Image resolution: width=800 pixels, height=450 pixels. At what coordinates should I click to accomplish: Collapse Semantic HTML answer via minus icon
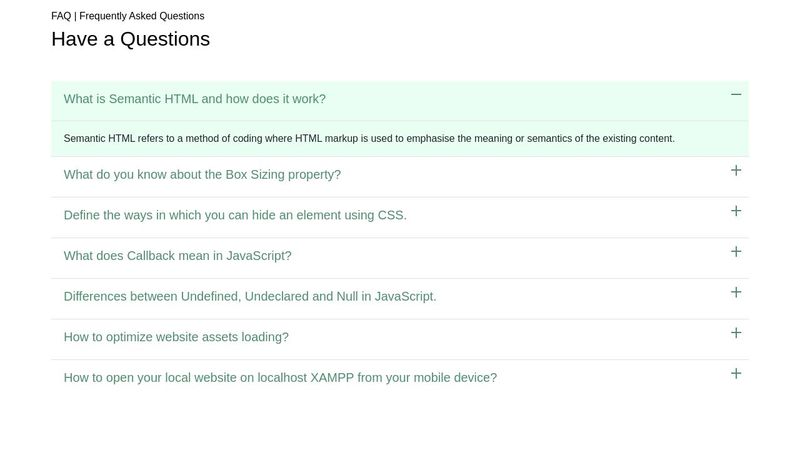[736, 94]
